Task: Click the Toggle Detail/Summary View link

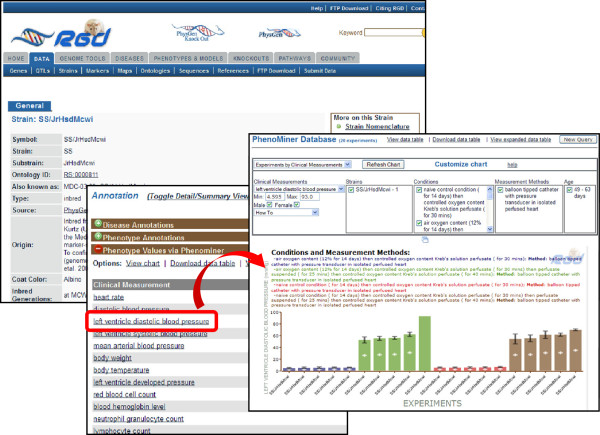Action: [x=198, y=196]
